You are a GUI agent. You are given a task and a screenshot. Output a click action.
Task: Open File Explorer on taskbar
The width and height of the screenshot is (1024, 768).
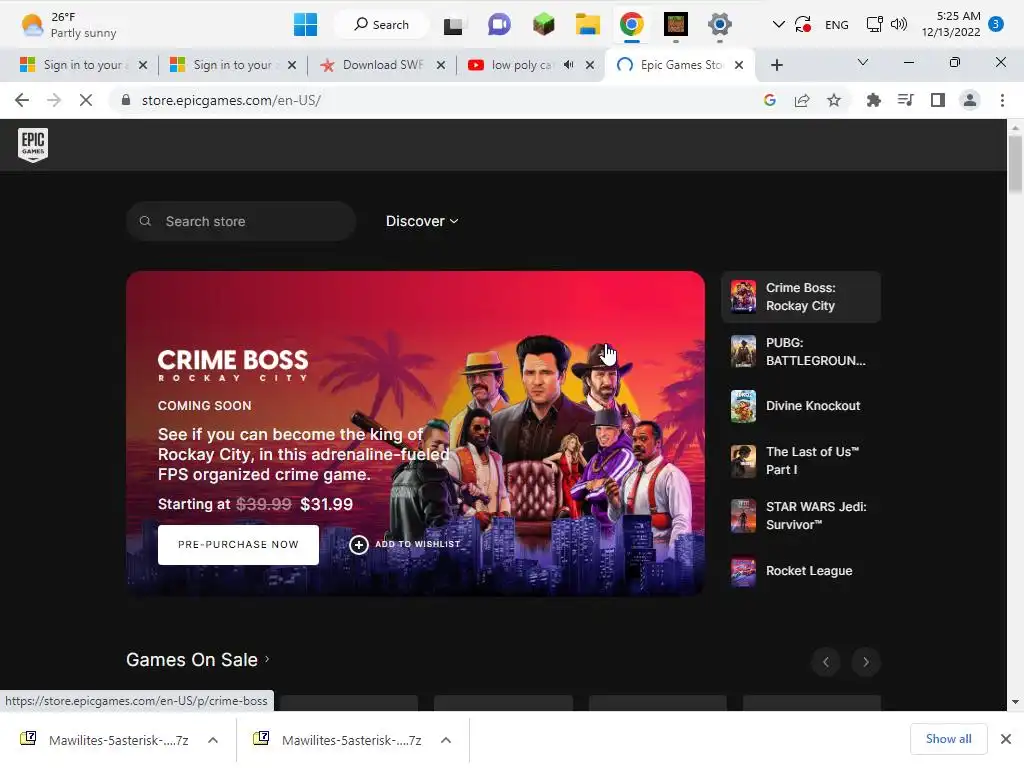(587, 25)
